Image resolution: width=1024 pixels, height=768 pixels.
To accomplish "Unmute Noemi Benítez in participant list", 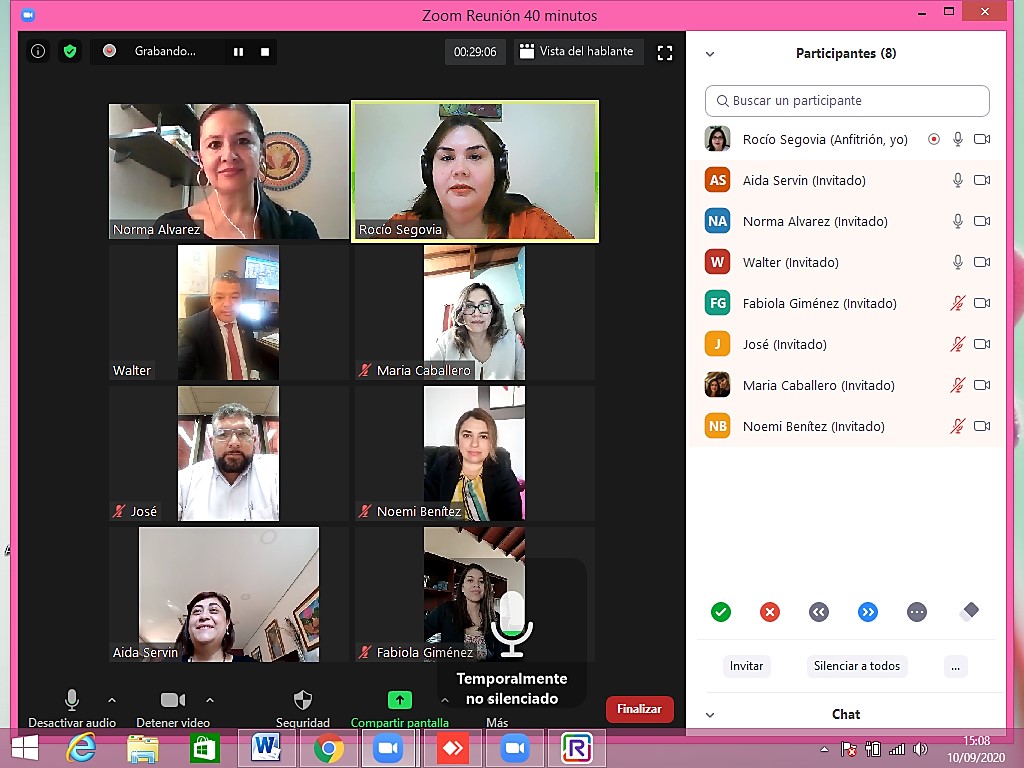I will (957, 426).
